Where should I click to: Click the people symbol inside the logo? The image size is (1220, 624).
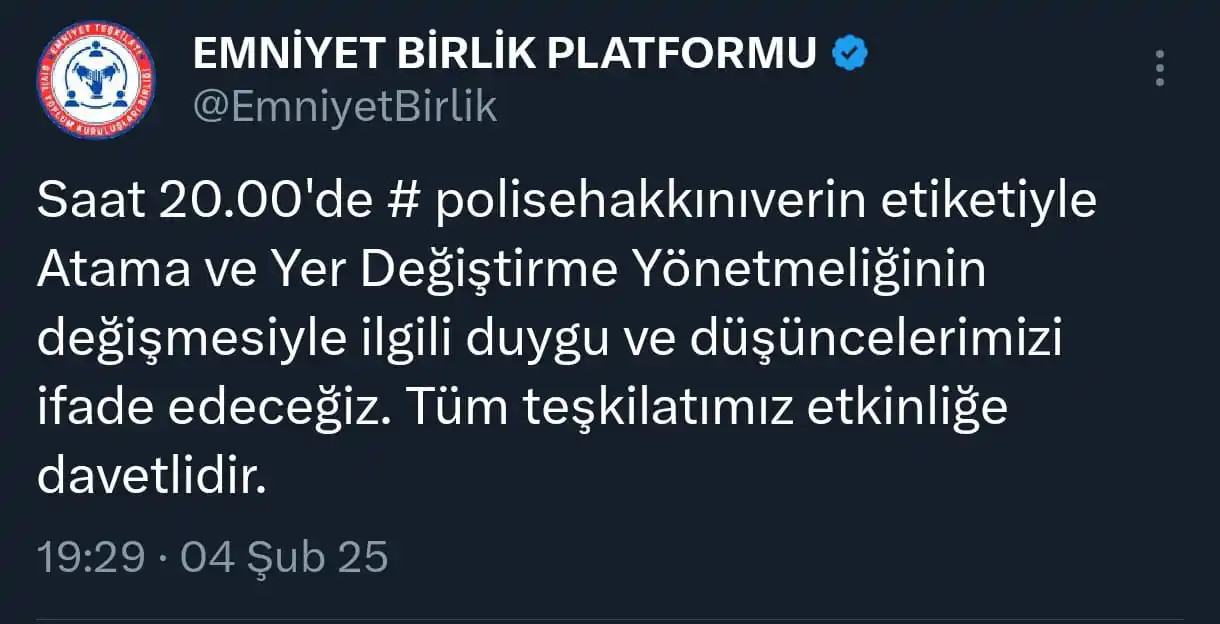[x=95, y=80]
